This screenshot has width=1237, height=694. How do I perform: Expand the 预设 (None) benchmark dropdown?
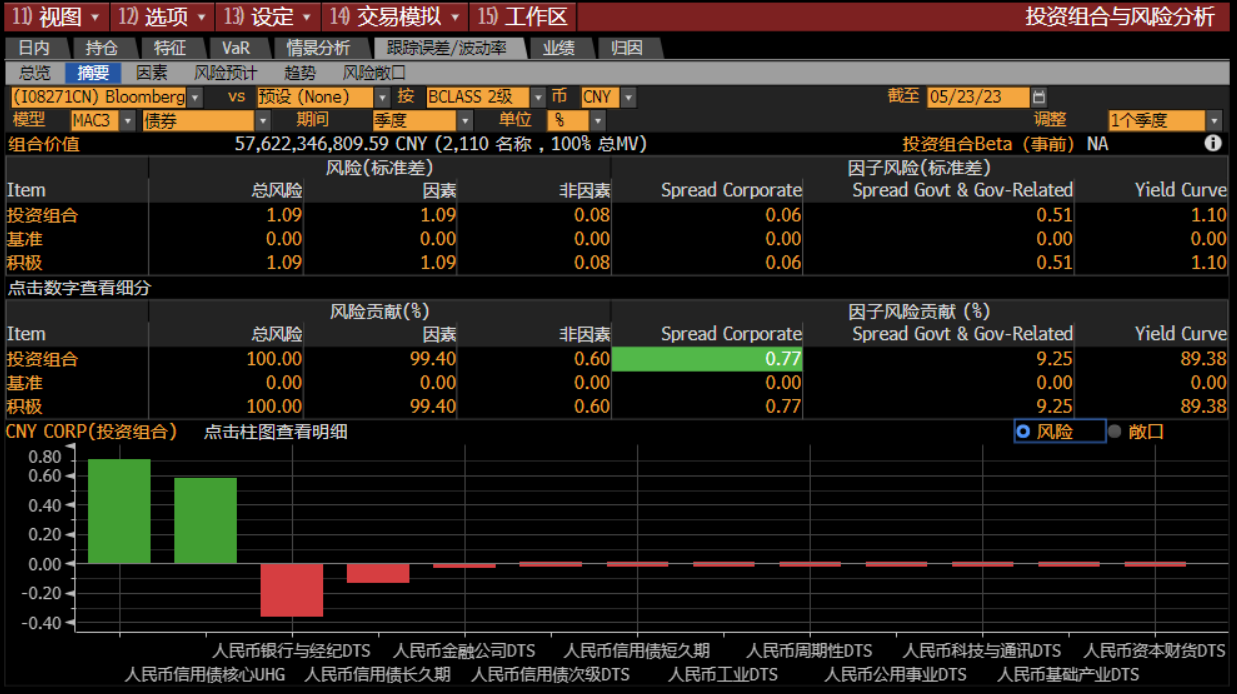[x=382, y=97]
